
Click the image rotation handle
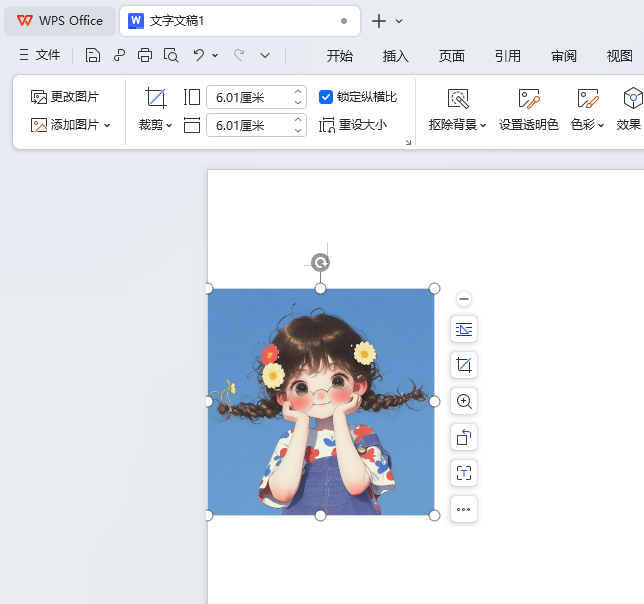(x=320, y=262)
